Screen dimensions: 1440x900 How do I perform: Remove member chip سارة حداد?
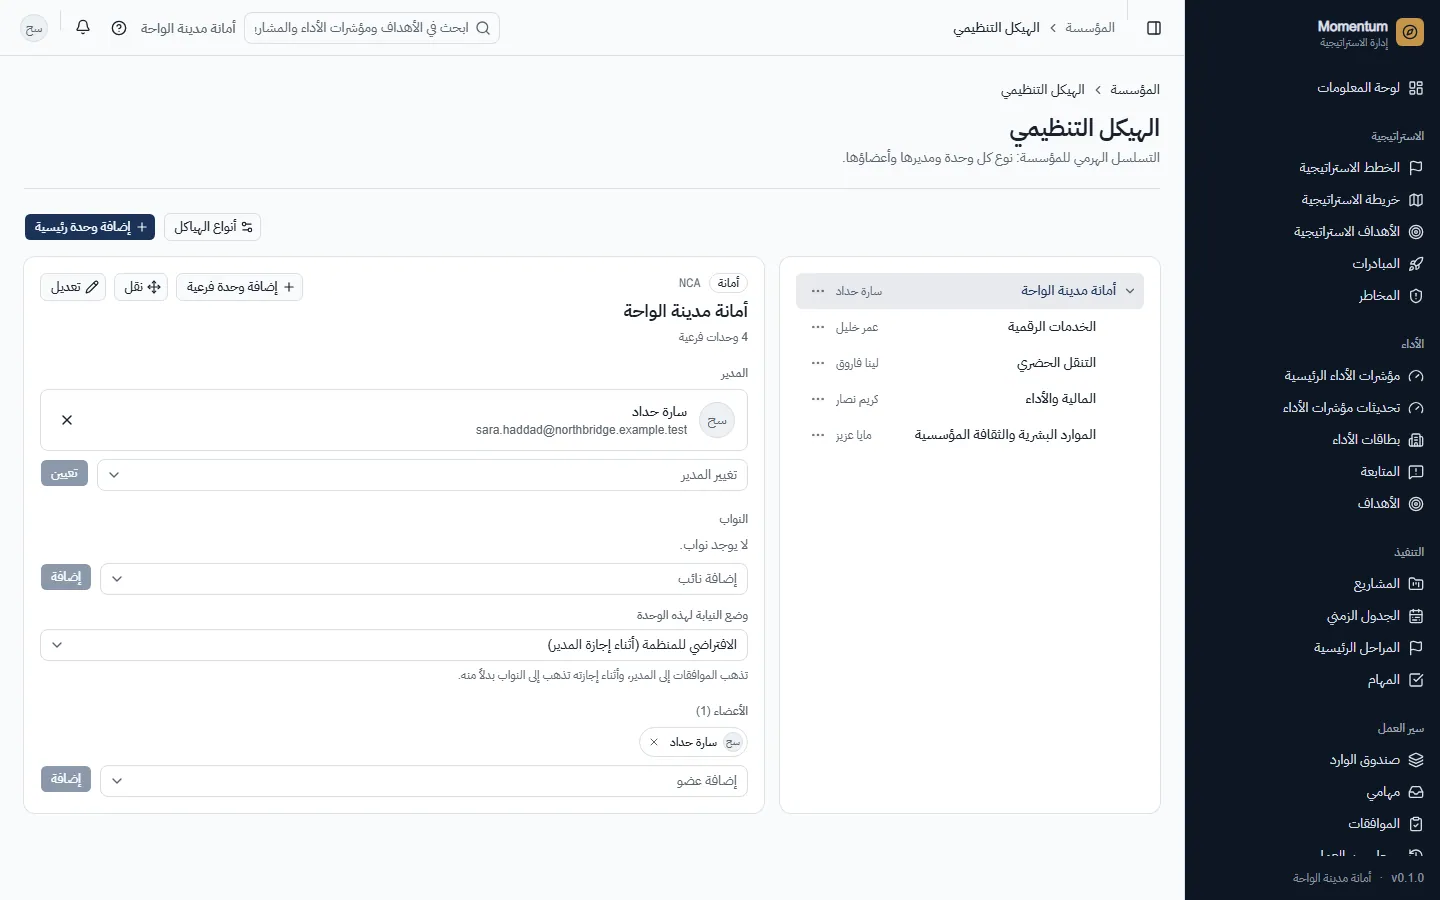(654, 742)
